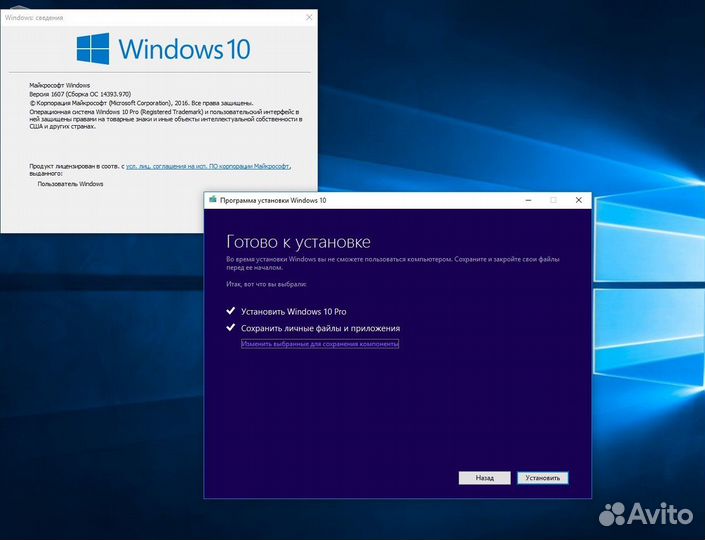The image size is (705, 540).
Task: Close the Windows: сведения window
Action: point(306,17)
